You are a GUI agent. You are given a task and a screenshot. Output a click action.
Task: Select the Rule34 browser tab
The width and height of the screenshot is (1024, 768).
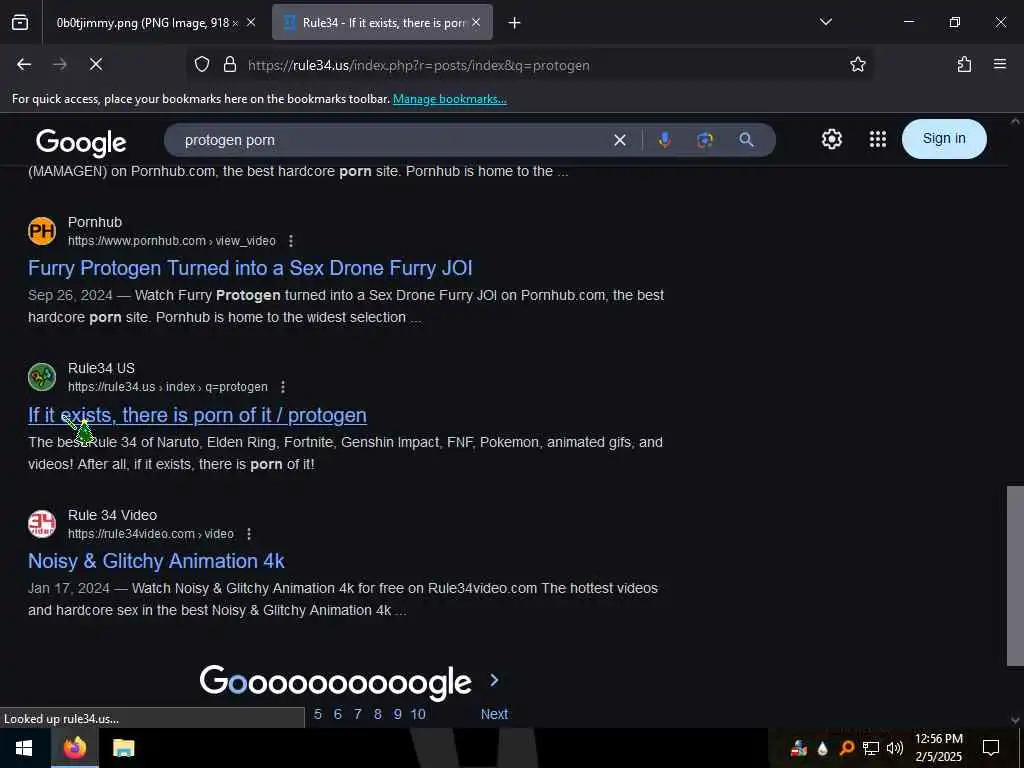[382, 23]
